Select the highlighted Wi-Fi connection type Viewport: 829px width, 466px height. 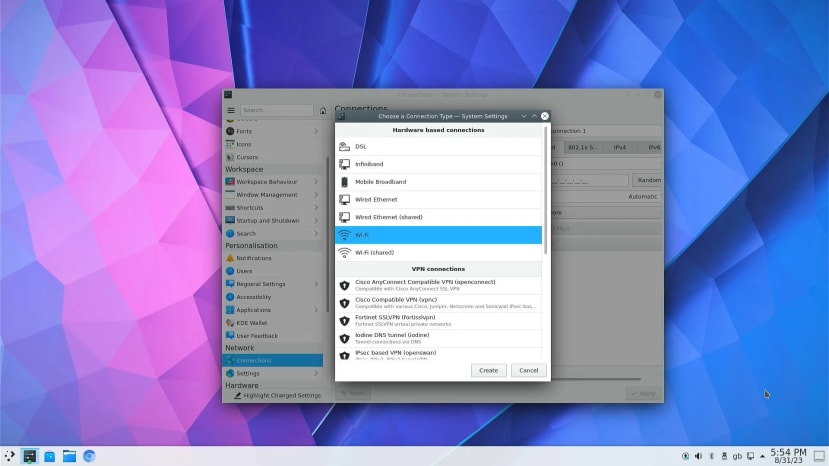point(438,235)
